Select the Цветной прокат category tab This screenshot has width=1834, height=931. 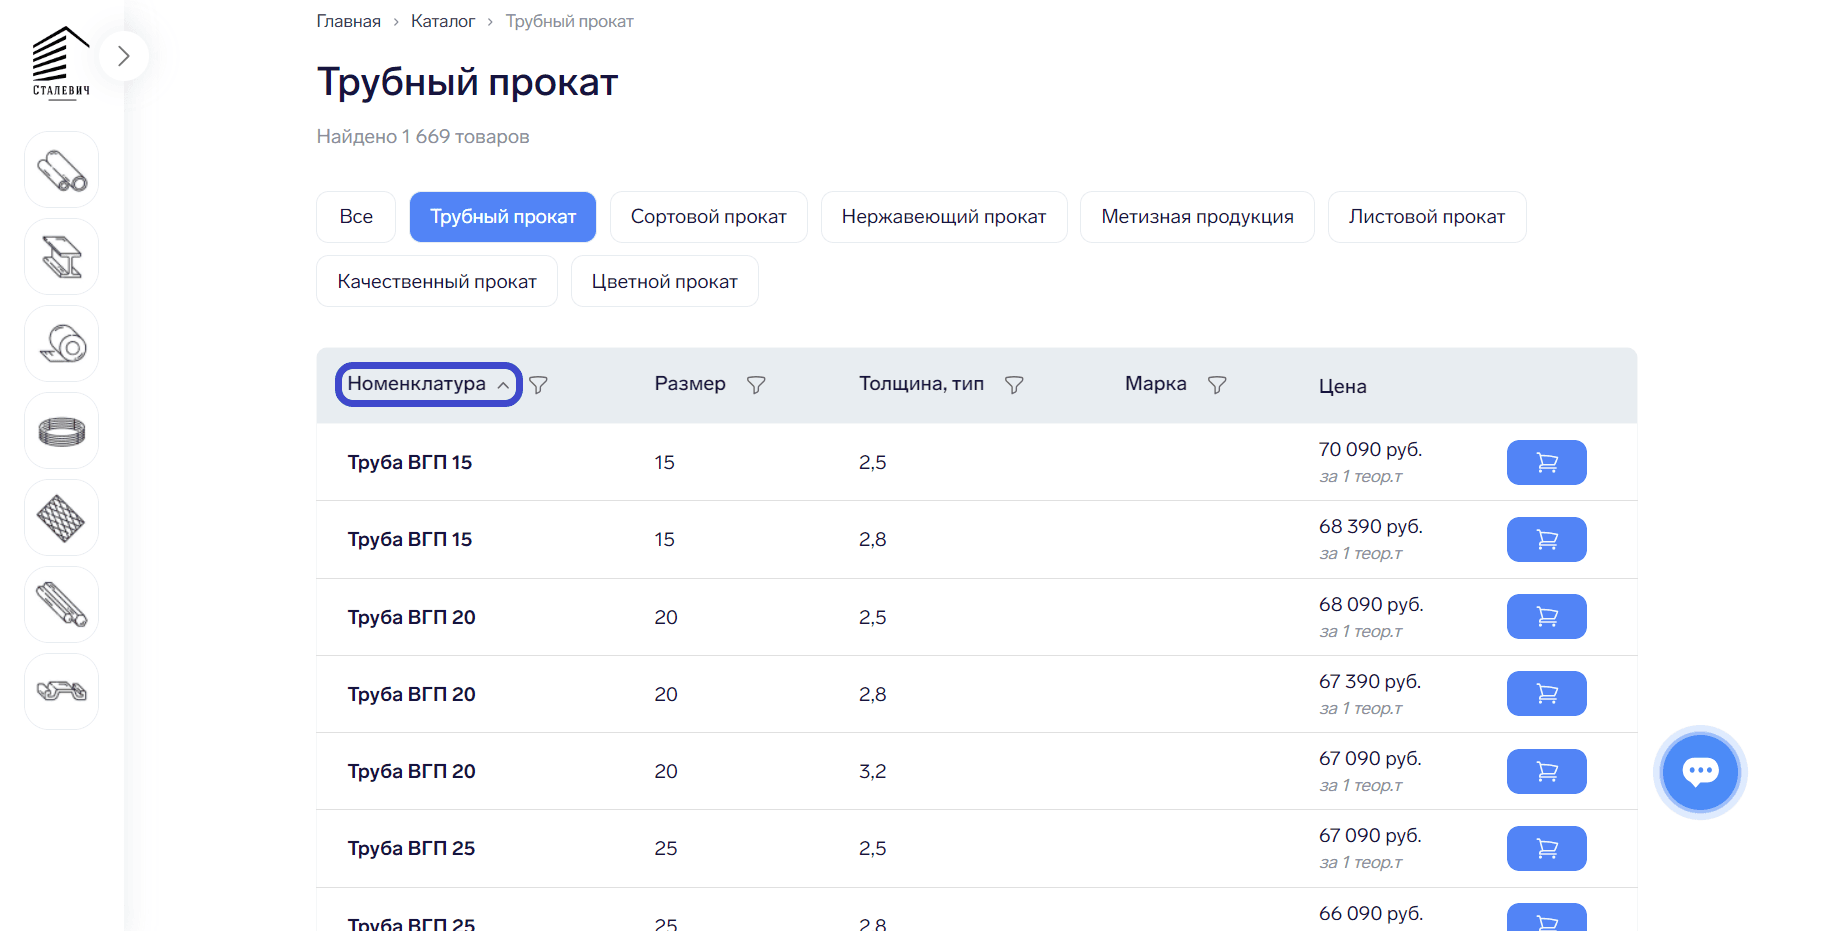pyautogui.click(x=665, y=281)
